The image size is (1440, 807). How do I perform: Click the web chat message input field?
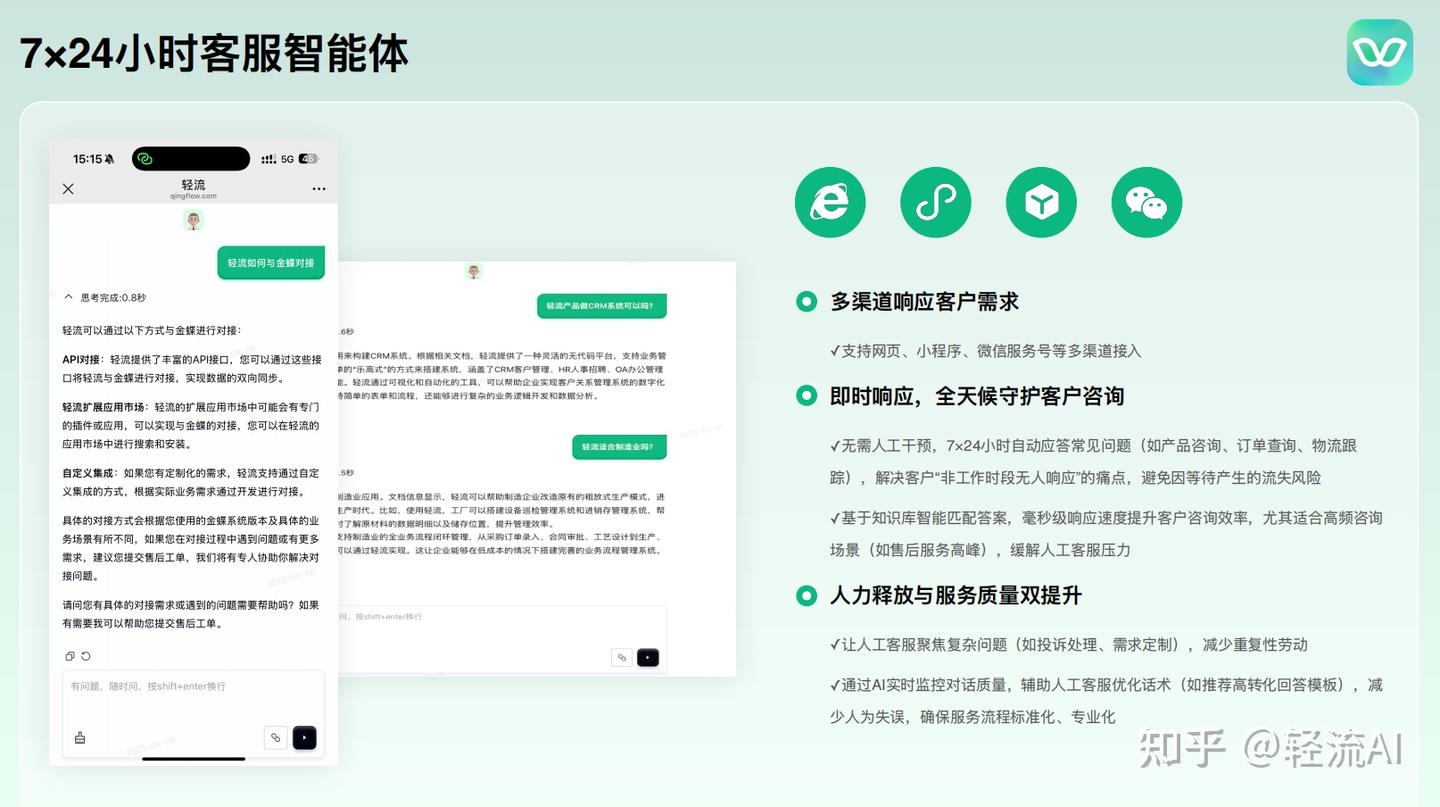[x=500, y=638]
